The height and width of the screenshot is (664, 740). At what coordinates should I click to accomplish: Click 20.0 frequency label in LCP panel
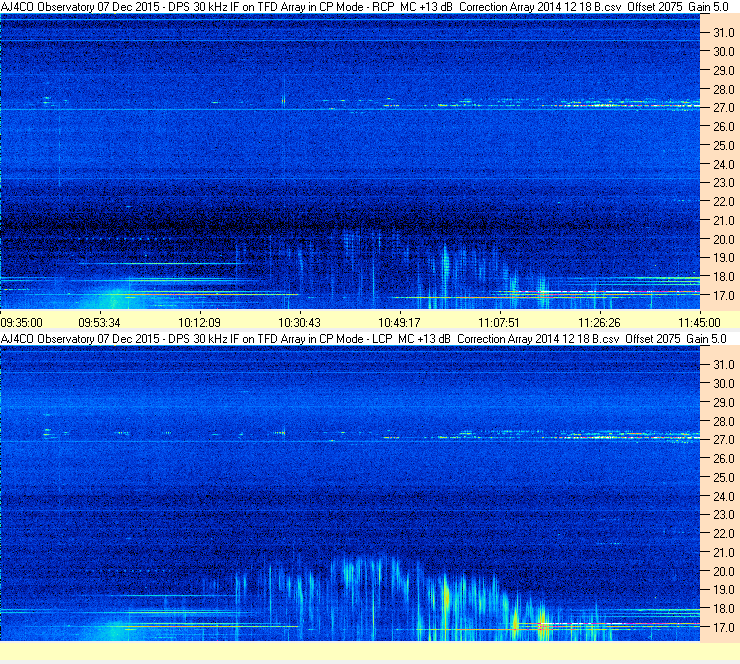pyautogui.click(x=723, y=572)
